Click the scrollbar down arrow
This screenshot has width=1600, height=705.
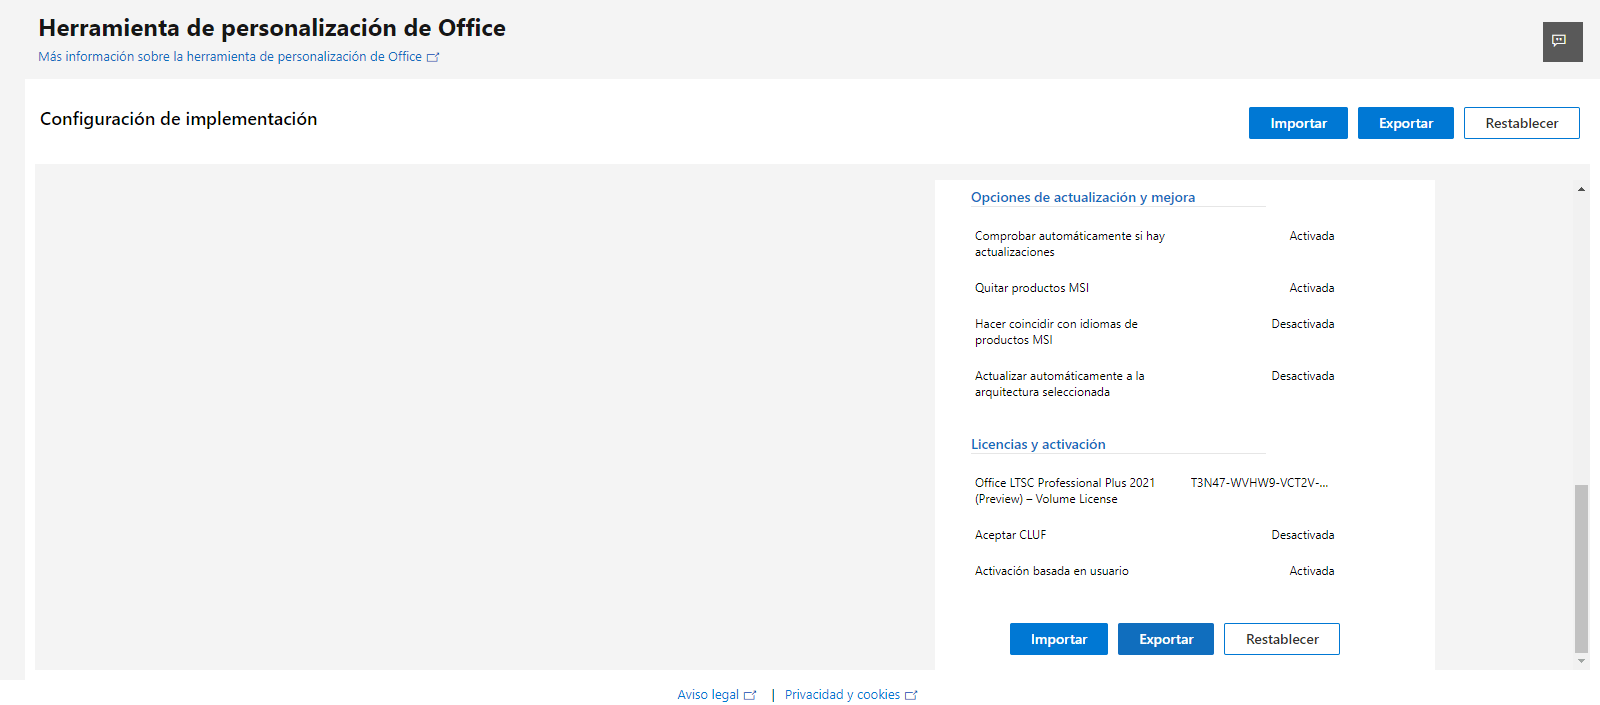click(1581, 660)
